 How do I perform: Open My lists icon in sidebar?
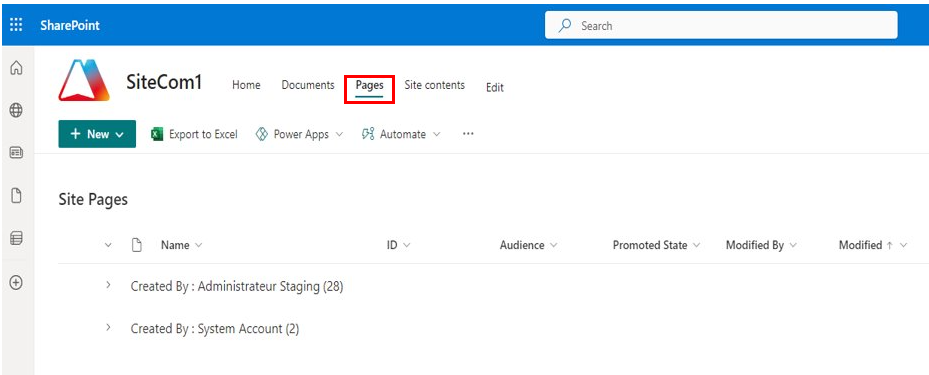17,238
